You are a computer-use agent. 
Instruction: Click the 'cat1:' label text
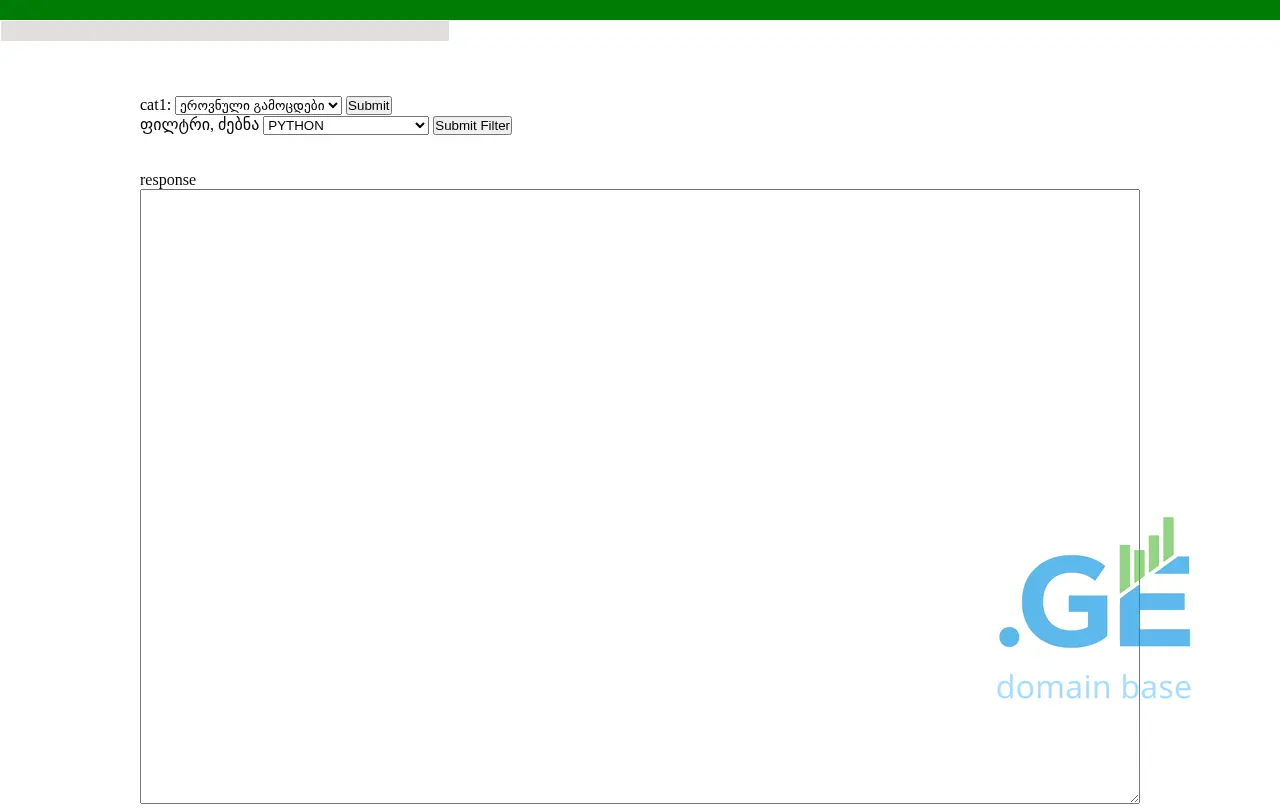click(x=155, y=105)
